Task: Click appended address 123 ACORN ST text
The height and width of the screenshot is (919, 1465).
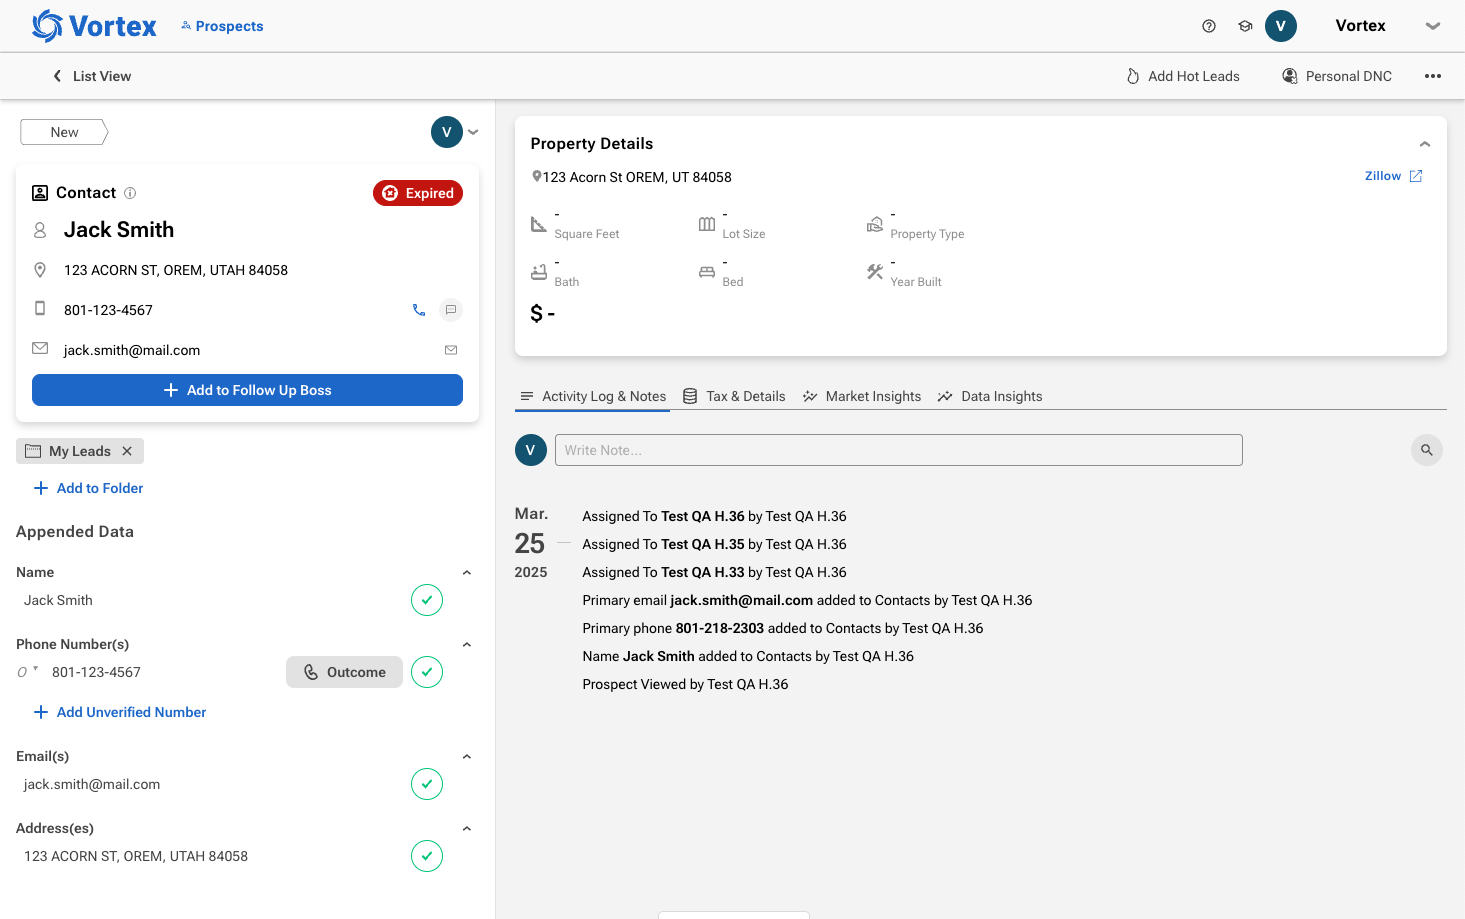Action: pos(136,856)
